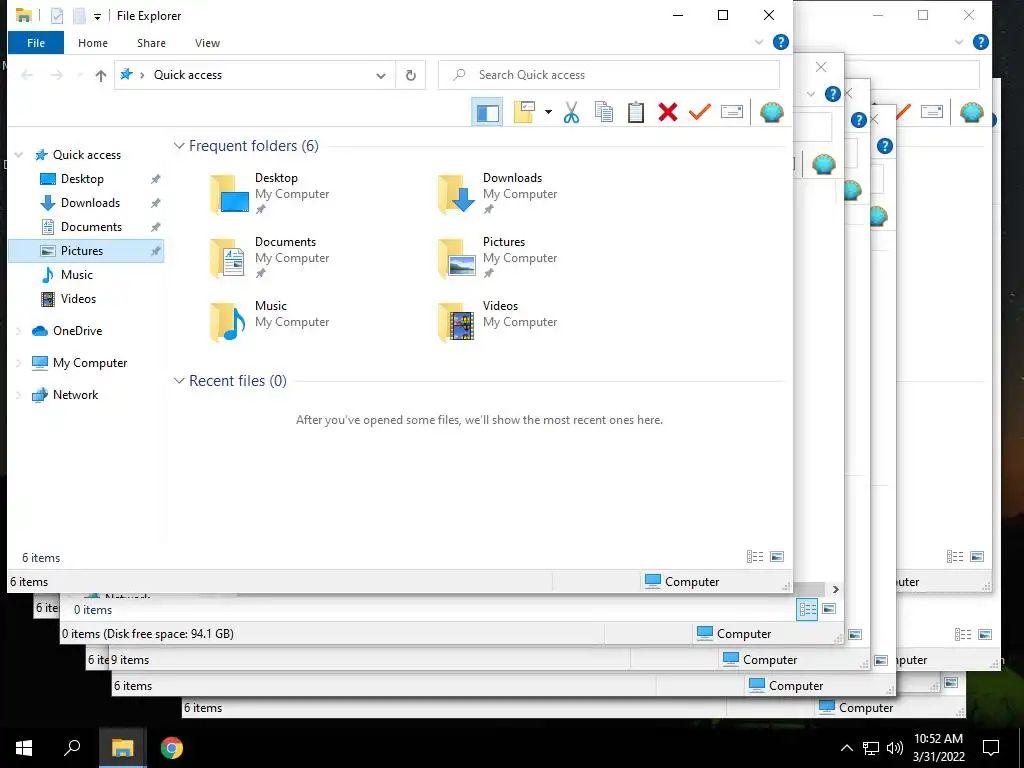
Task: Click the Rename toolbar icon
Action: pyautogui.click(x=731, y=112)
